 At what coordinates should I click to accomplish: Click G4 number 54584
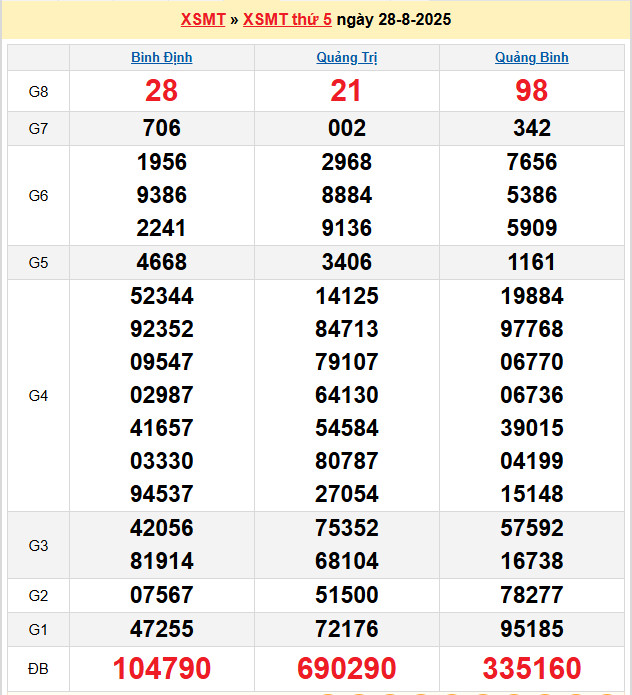click(x=347, y=428)
